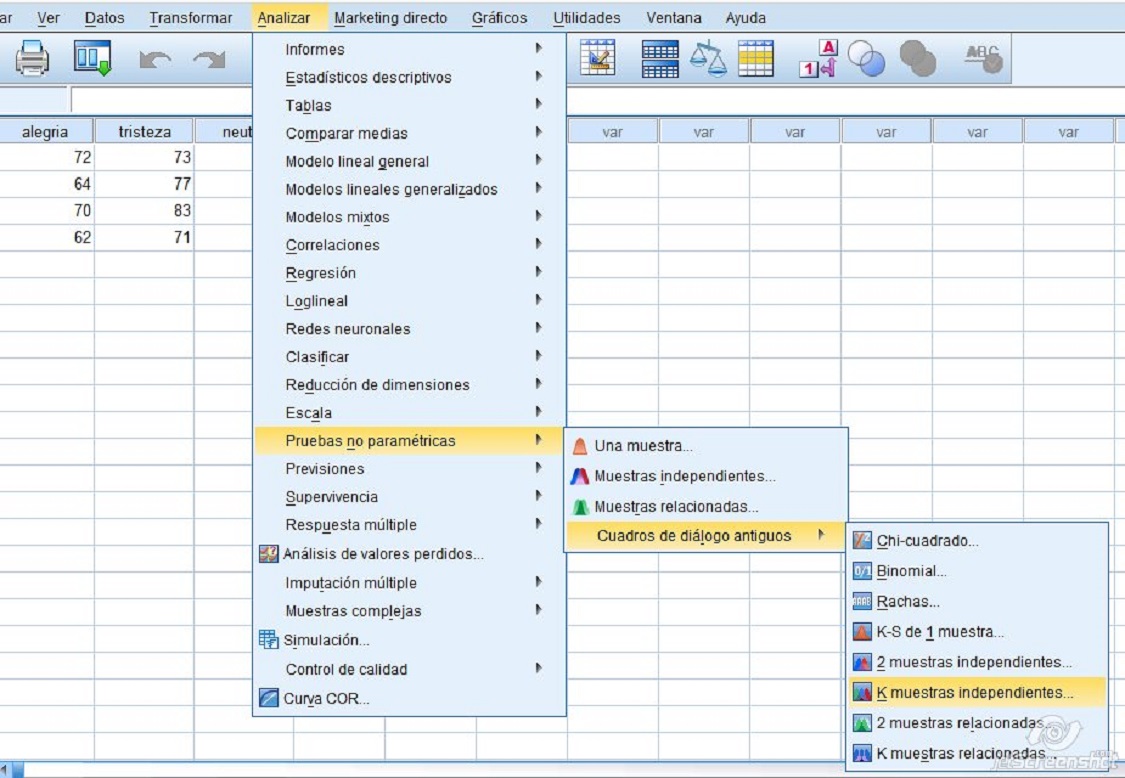The height and width of the screenshot is (778, 1125).
Task: Expand Comparar medias submenu
Action: (409, 133)
